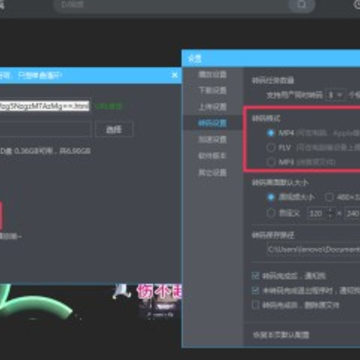Open the history clock icon at top right
The image size is (360, 360).
pos(357,4)
